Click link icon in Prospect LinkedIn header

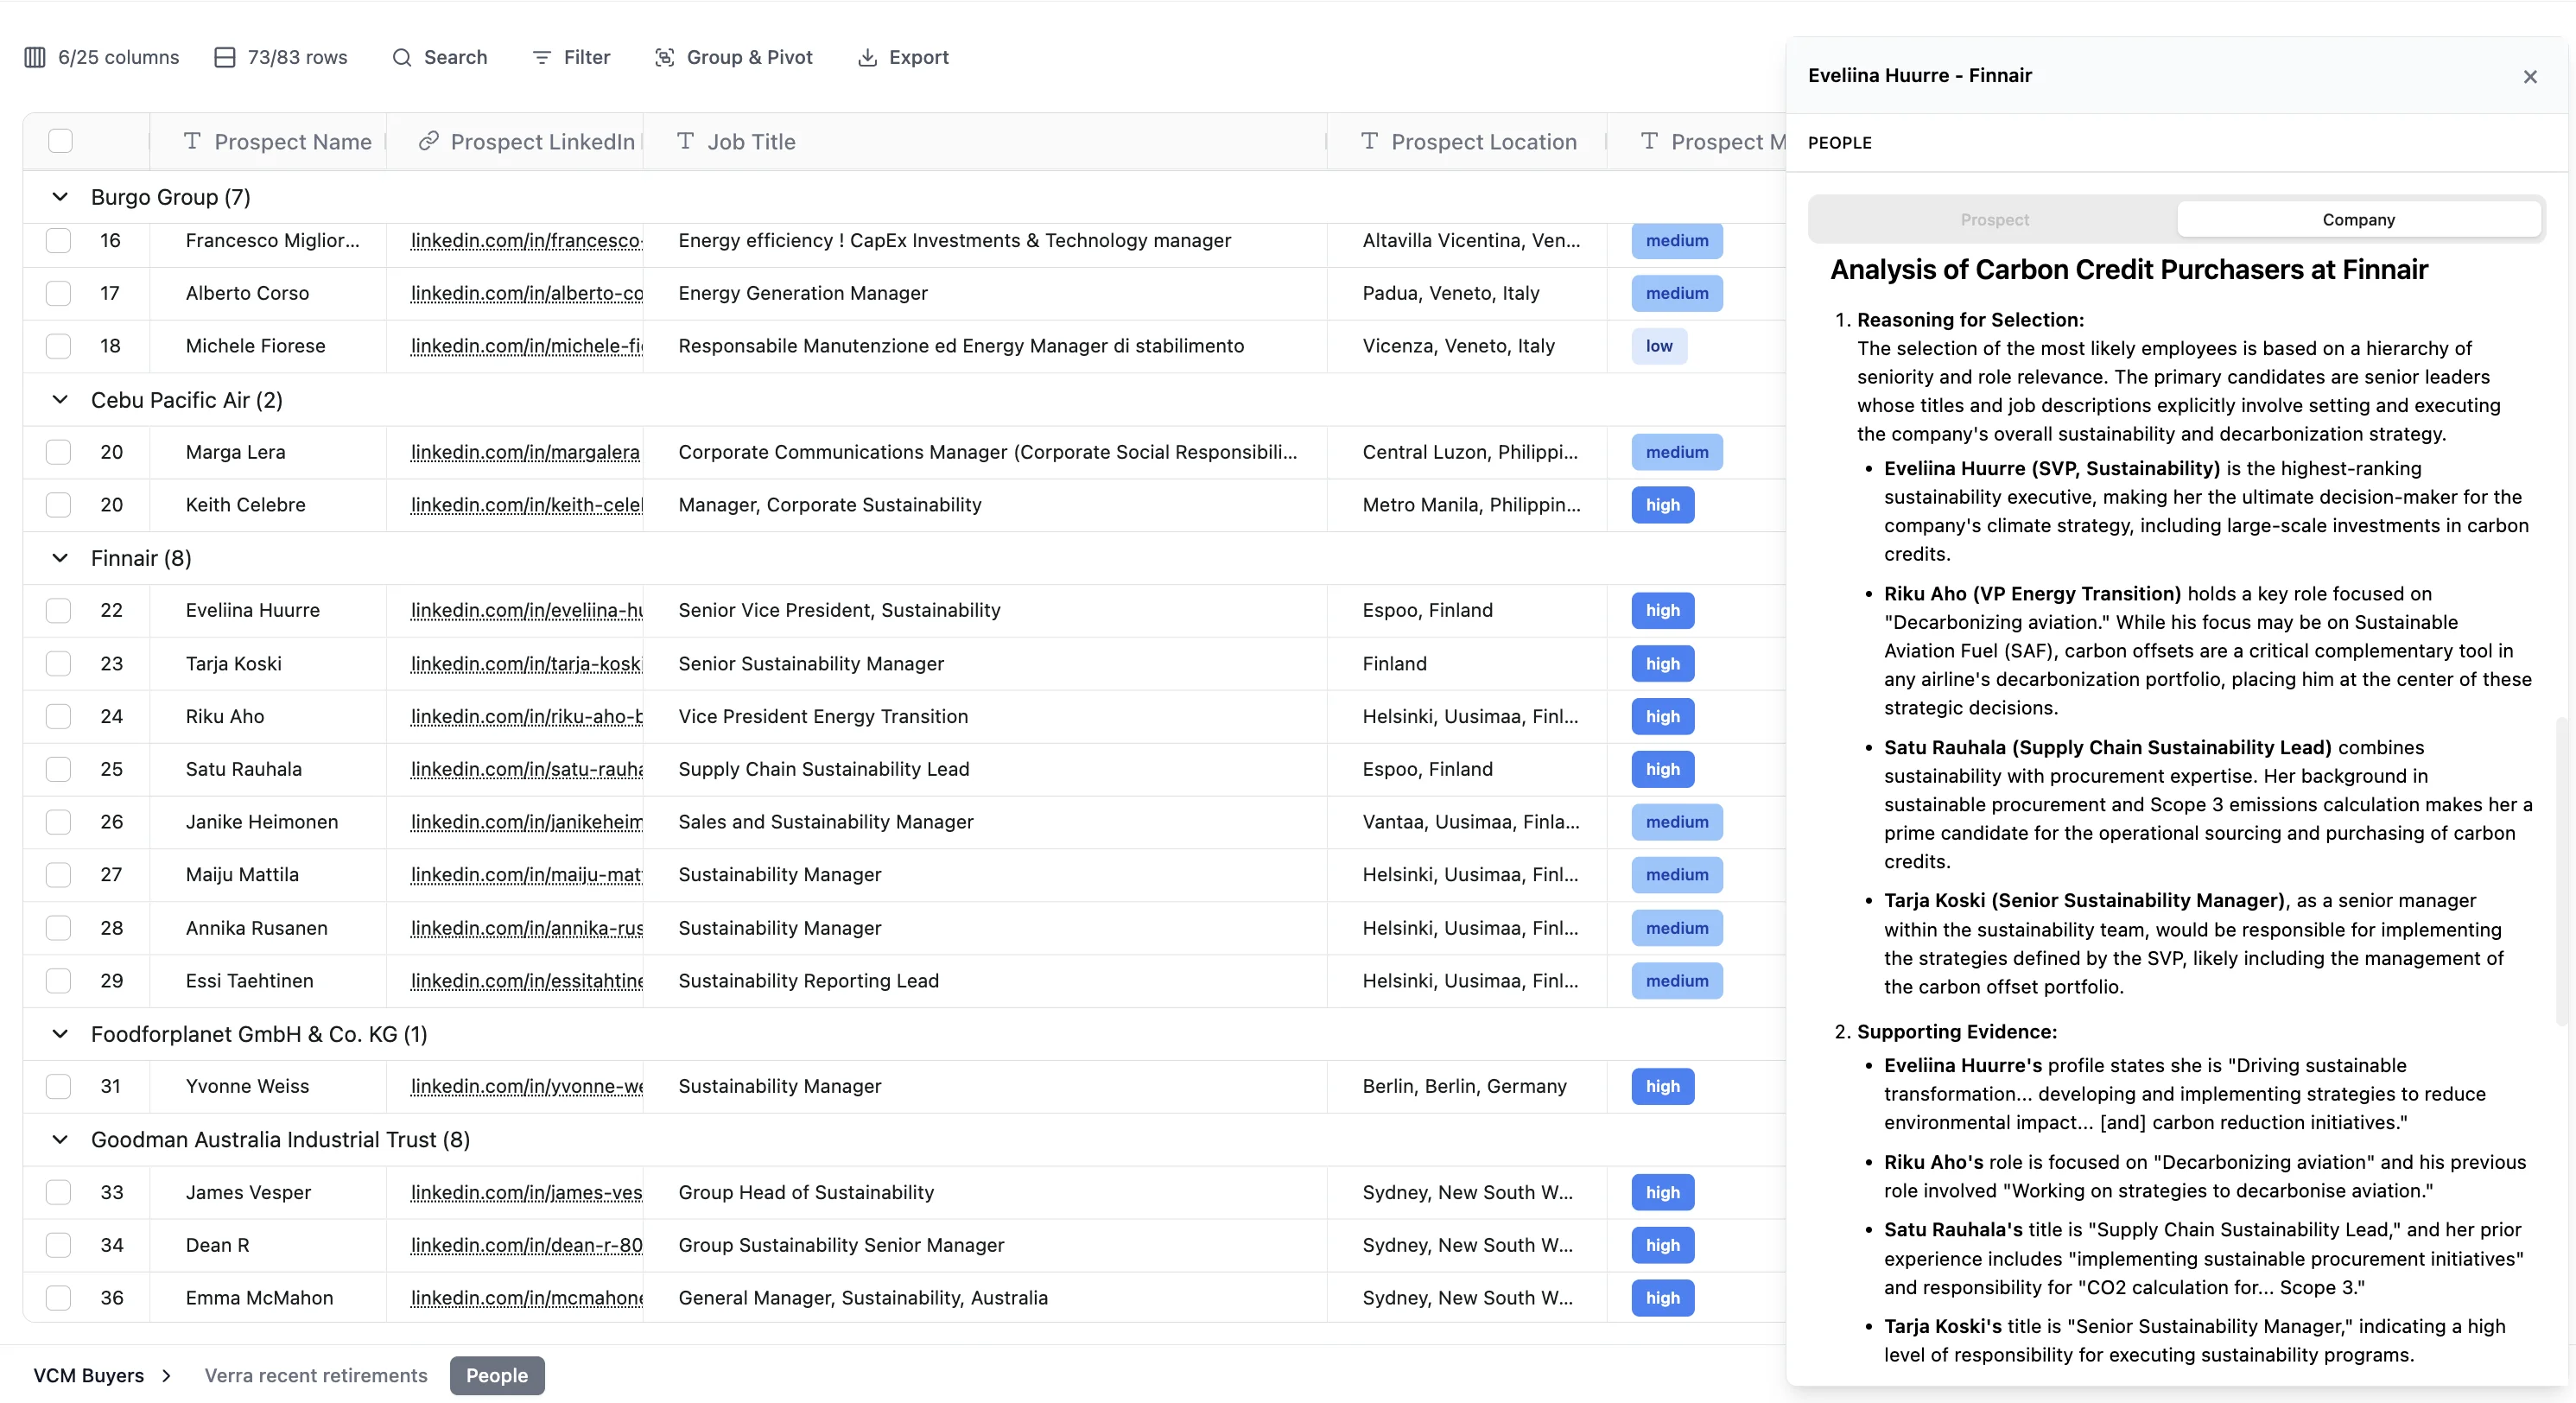click(x=428, y=141)
